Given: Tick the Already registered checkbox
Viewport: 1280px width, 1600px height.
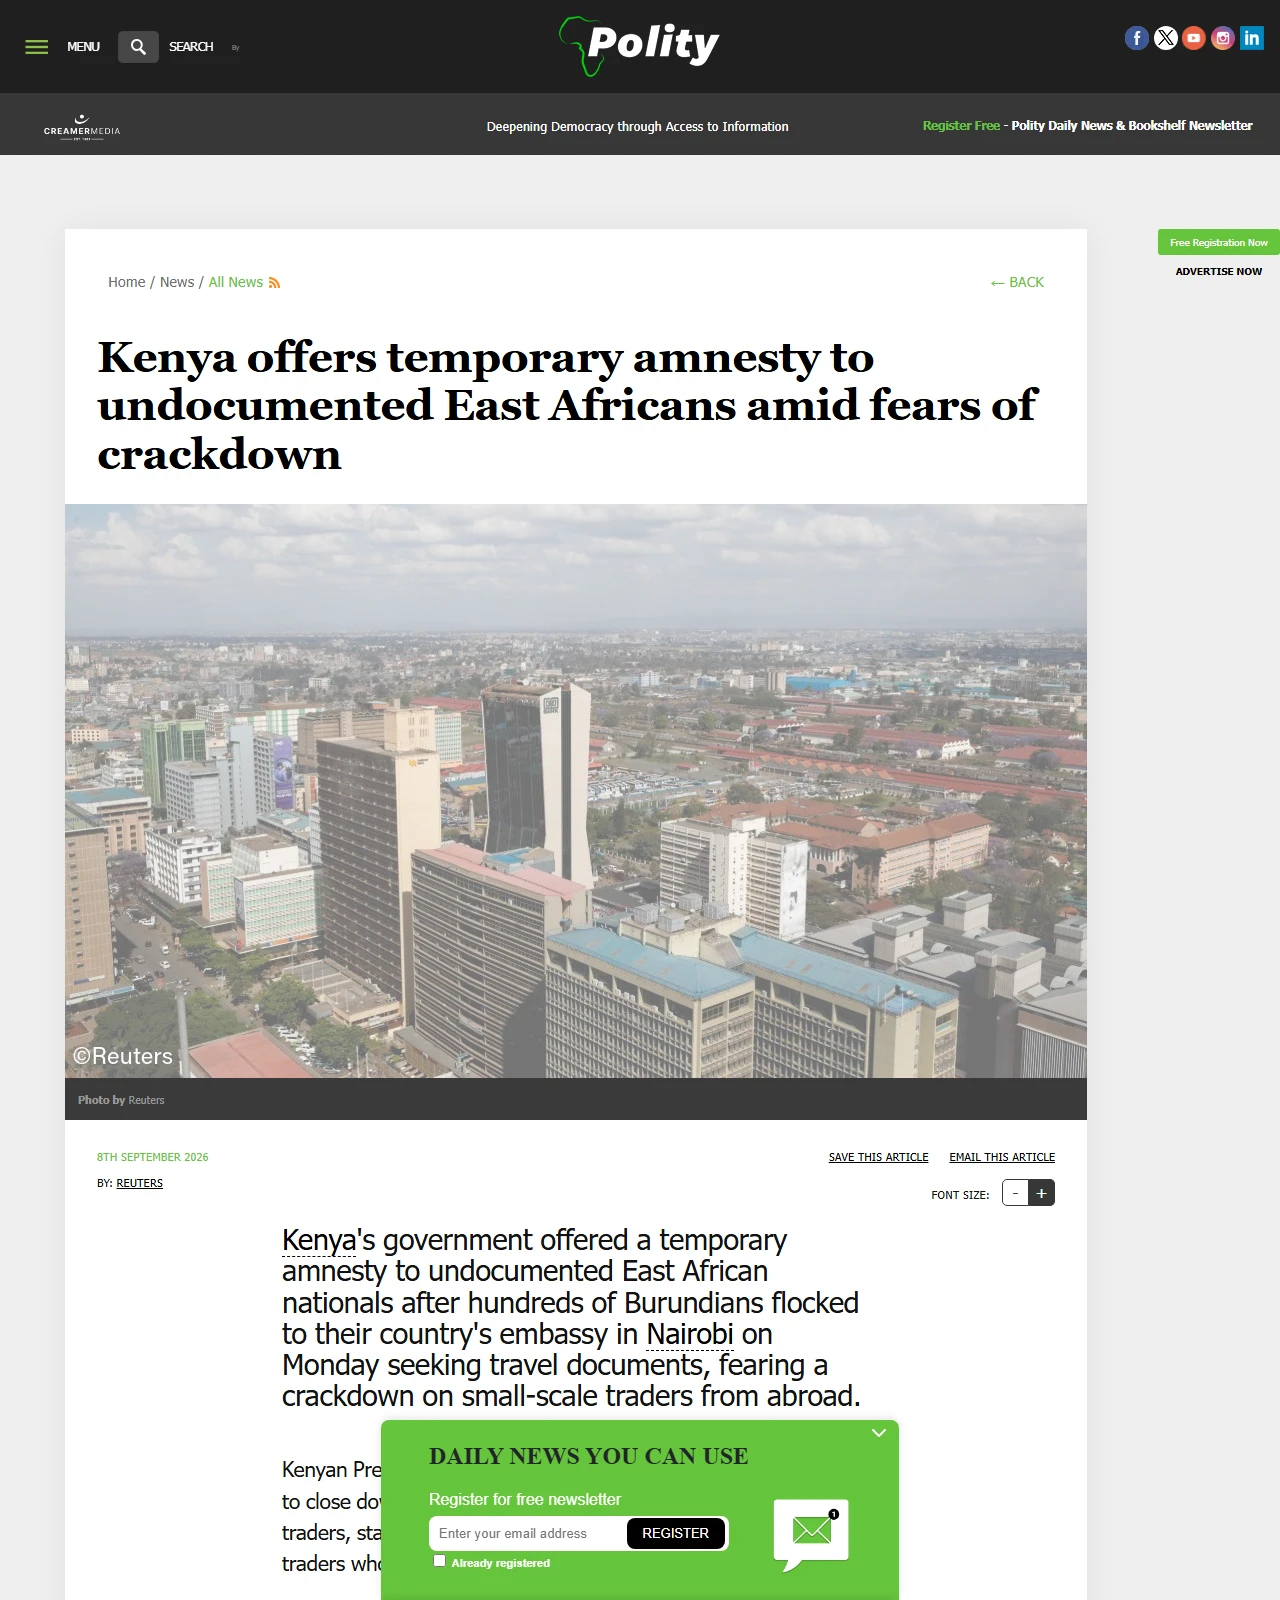Looking at the screenshot, I should click(x=439, y=1561).
